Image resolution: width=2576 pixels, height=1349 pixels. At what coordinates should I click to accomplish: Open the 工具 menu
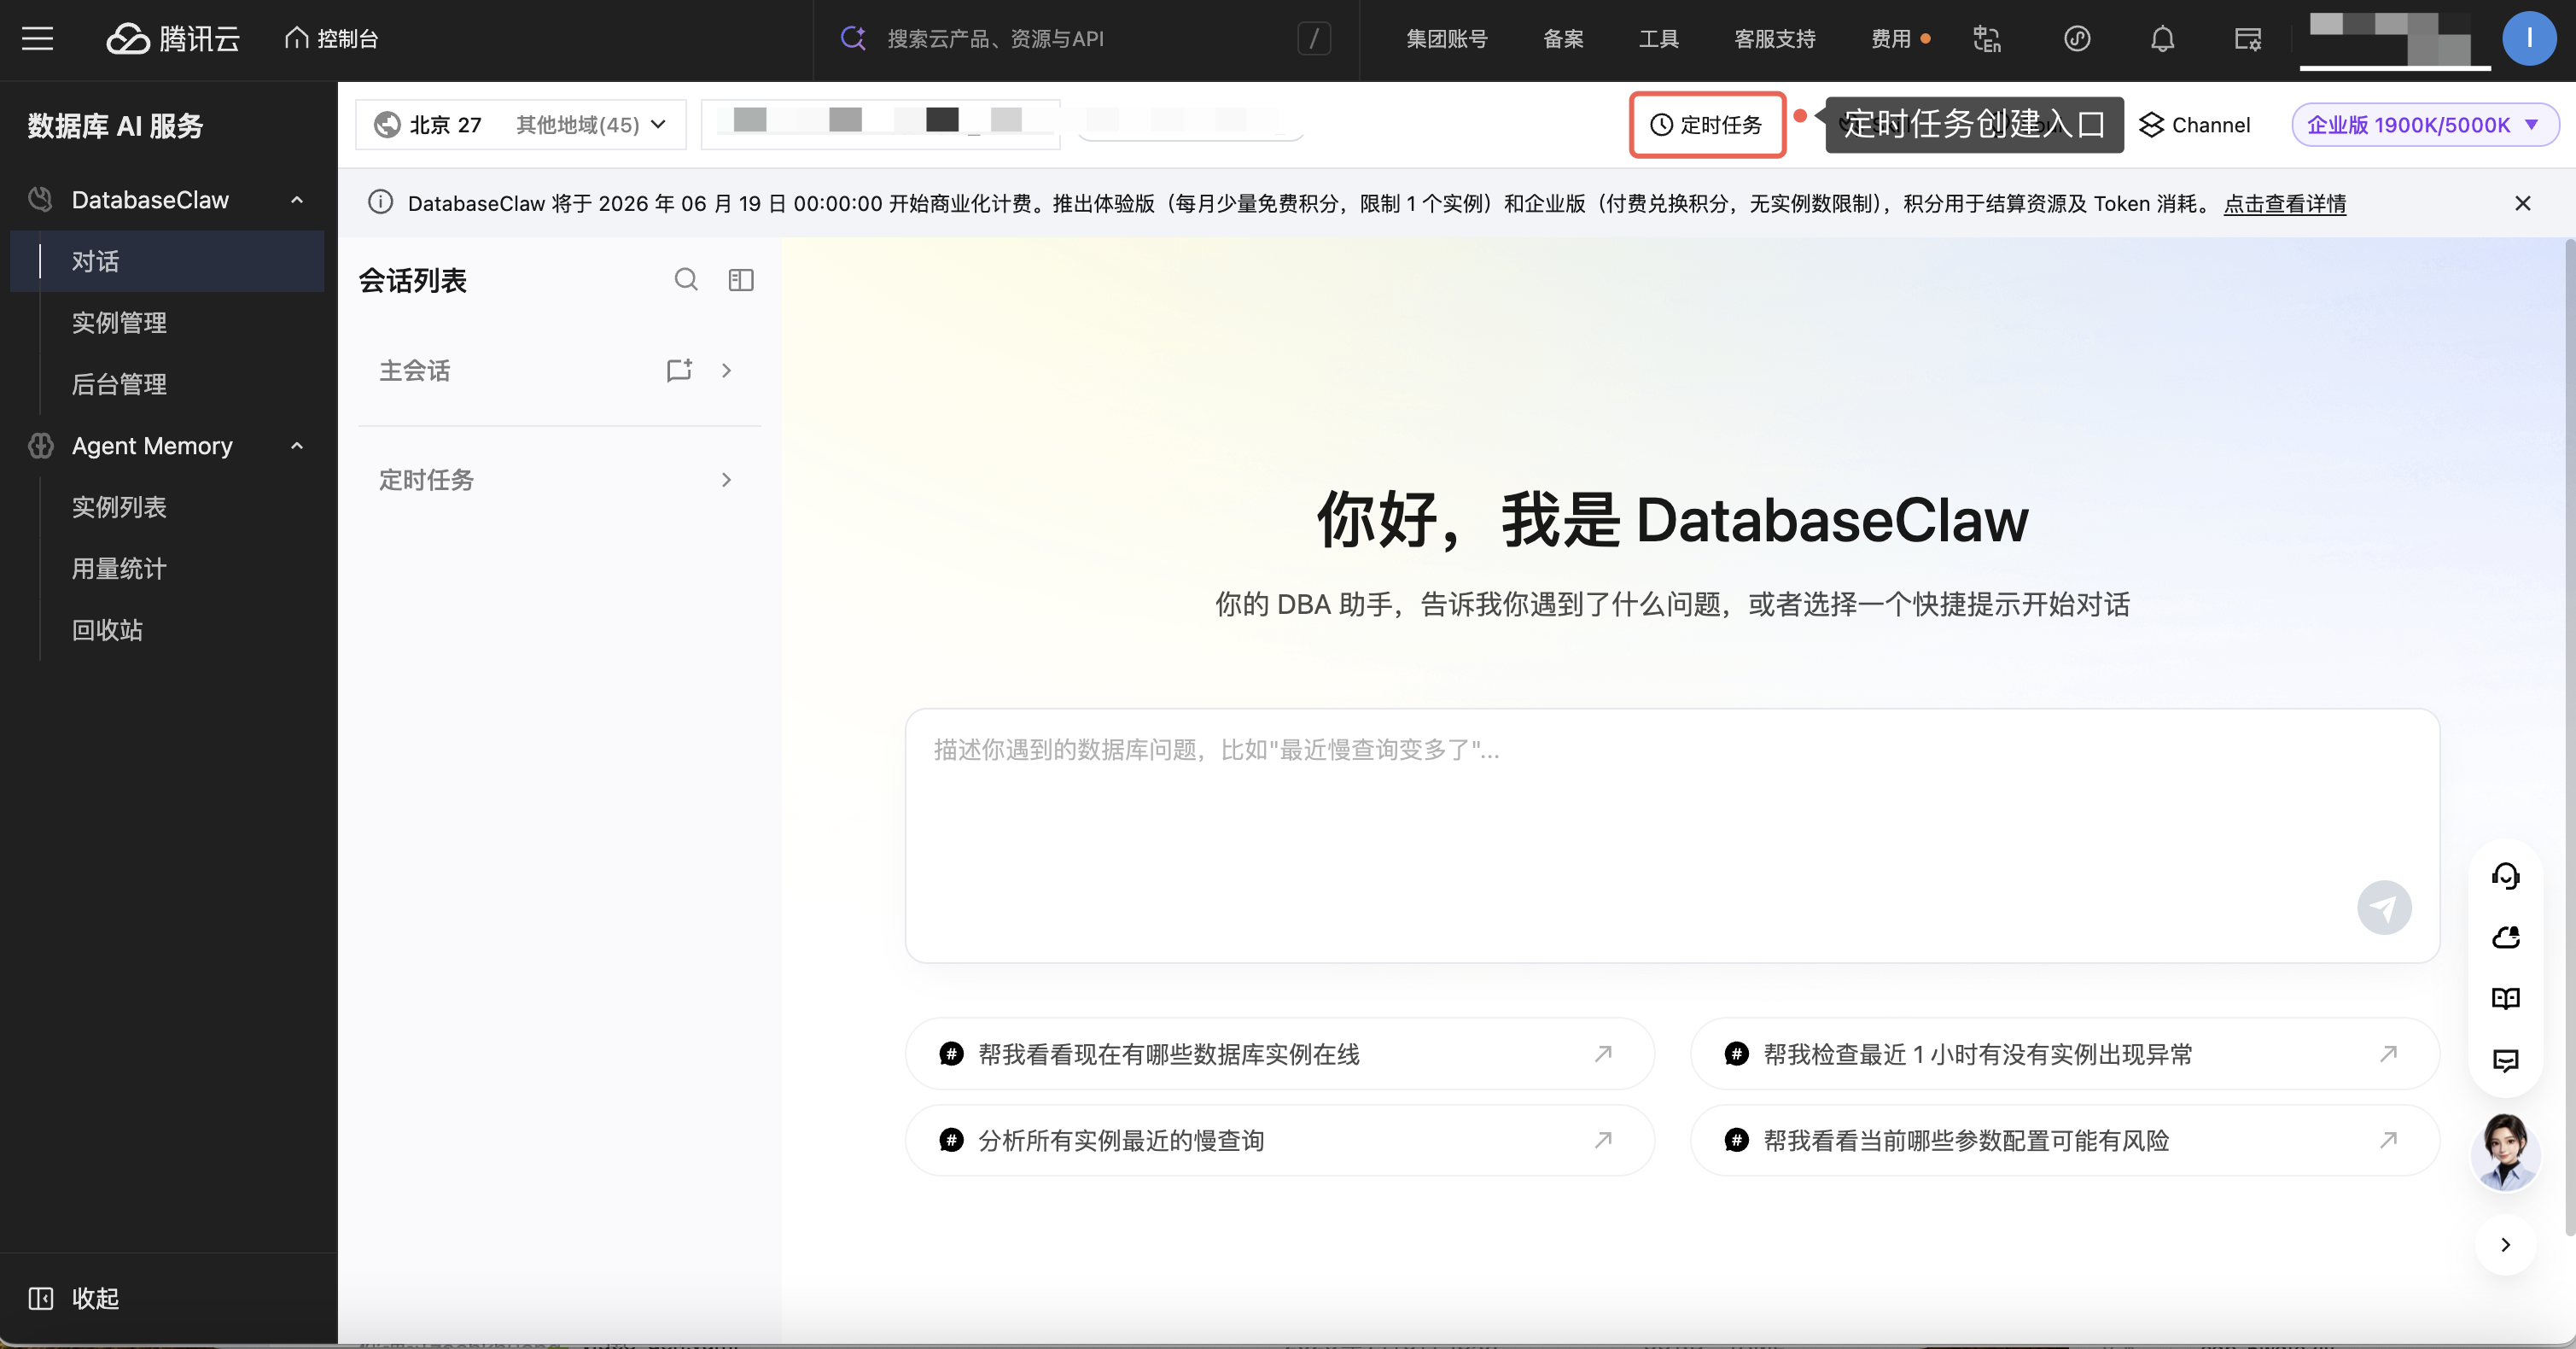tap(1658, 39)
